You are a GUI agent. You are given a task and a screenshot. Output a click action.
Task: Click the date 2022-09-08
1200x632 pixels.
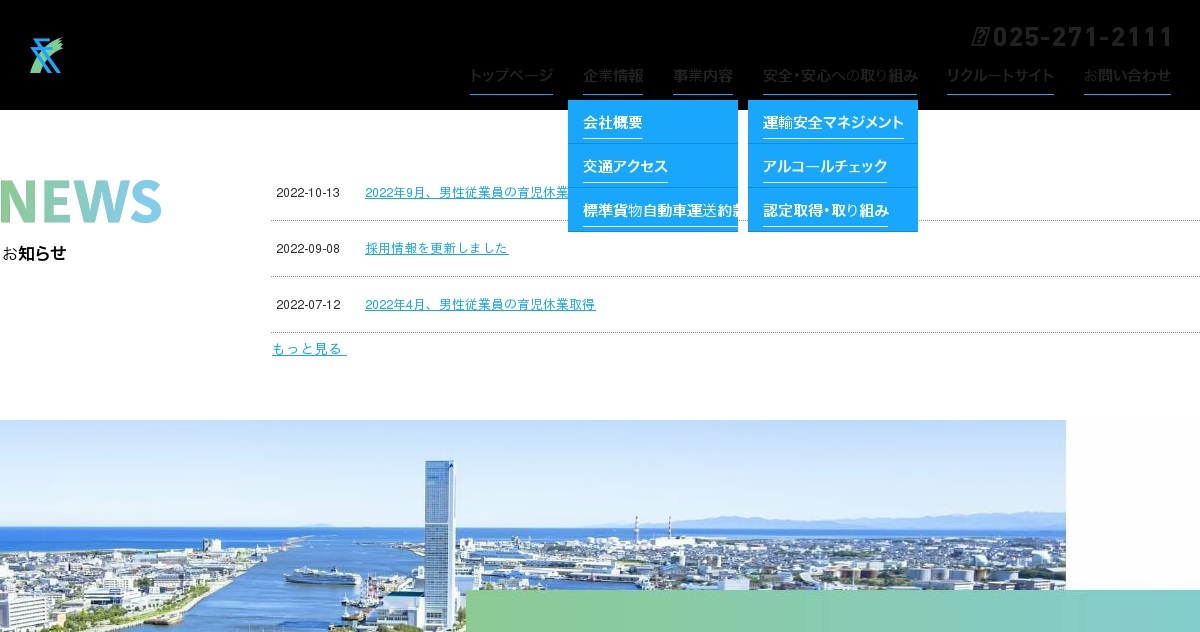click(308, 249)
